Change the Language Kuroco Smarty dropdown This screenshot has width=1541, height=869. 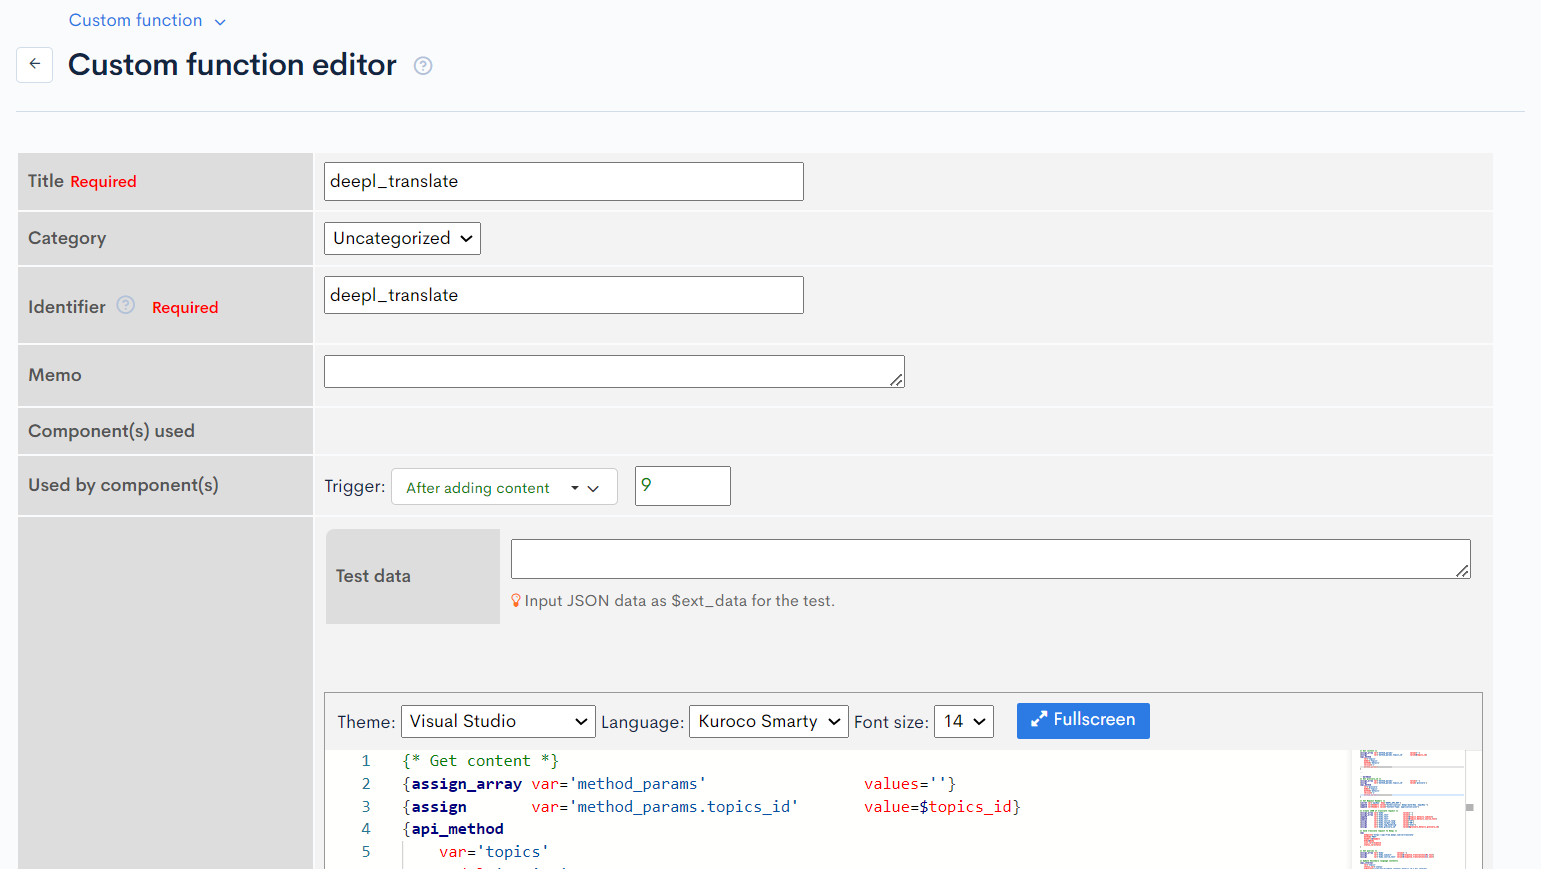[768, 721]
